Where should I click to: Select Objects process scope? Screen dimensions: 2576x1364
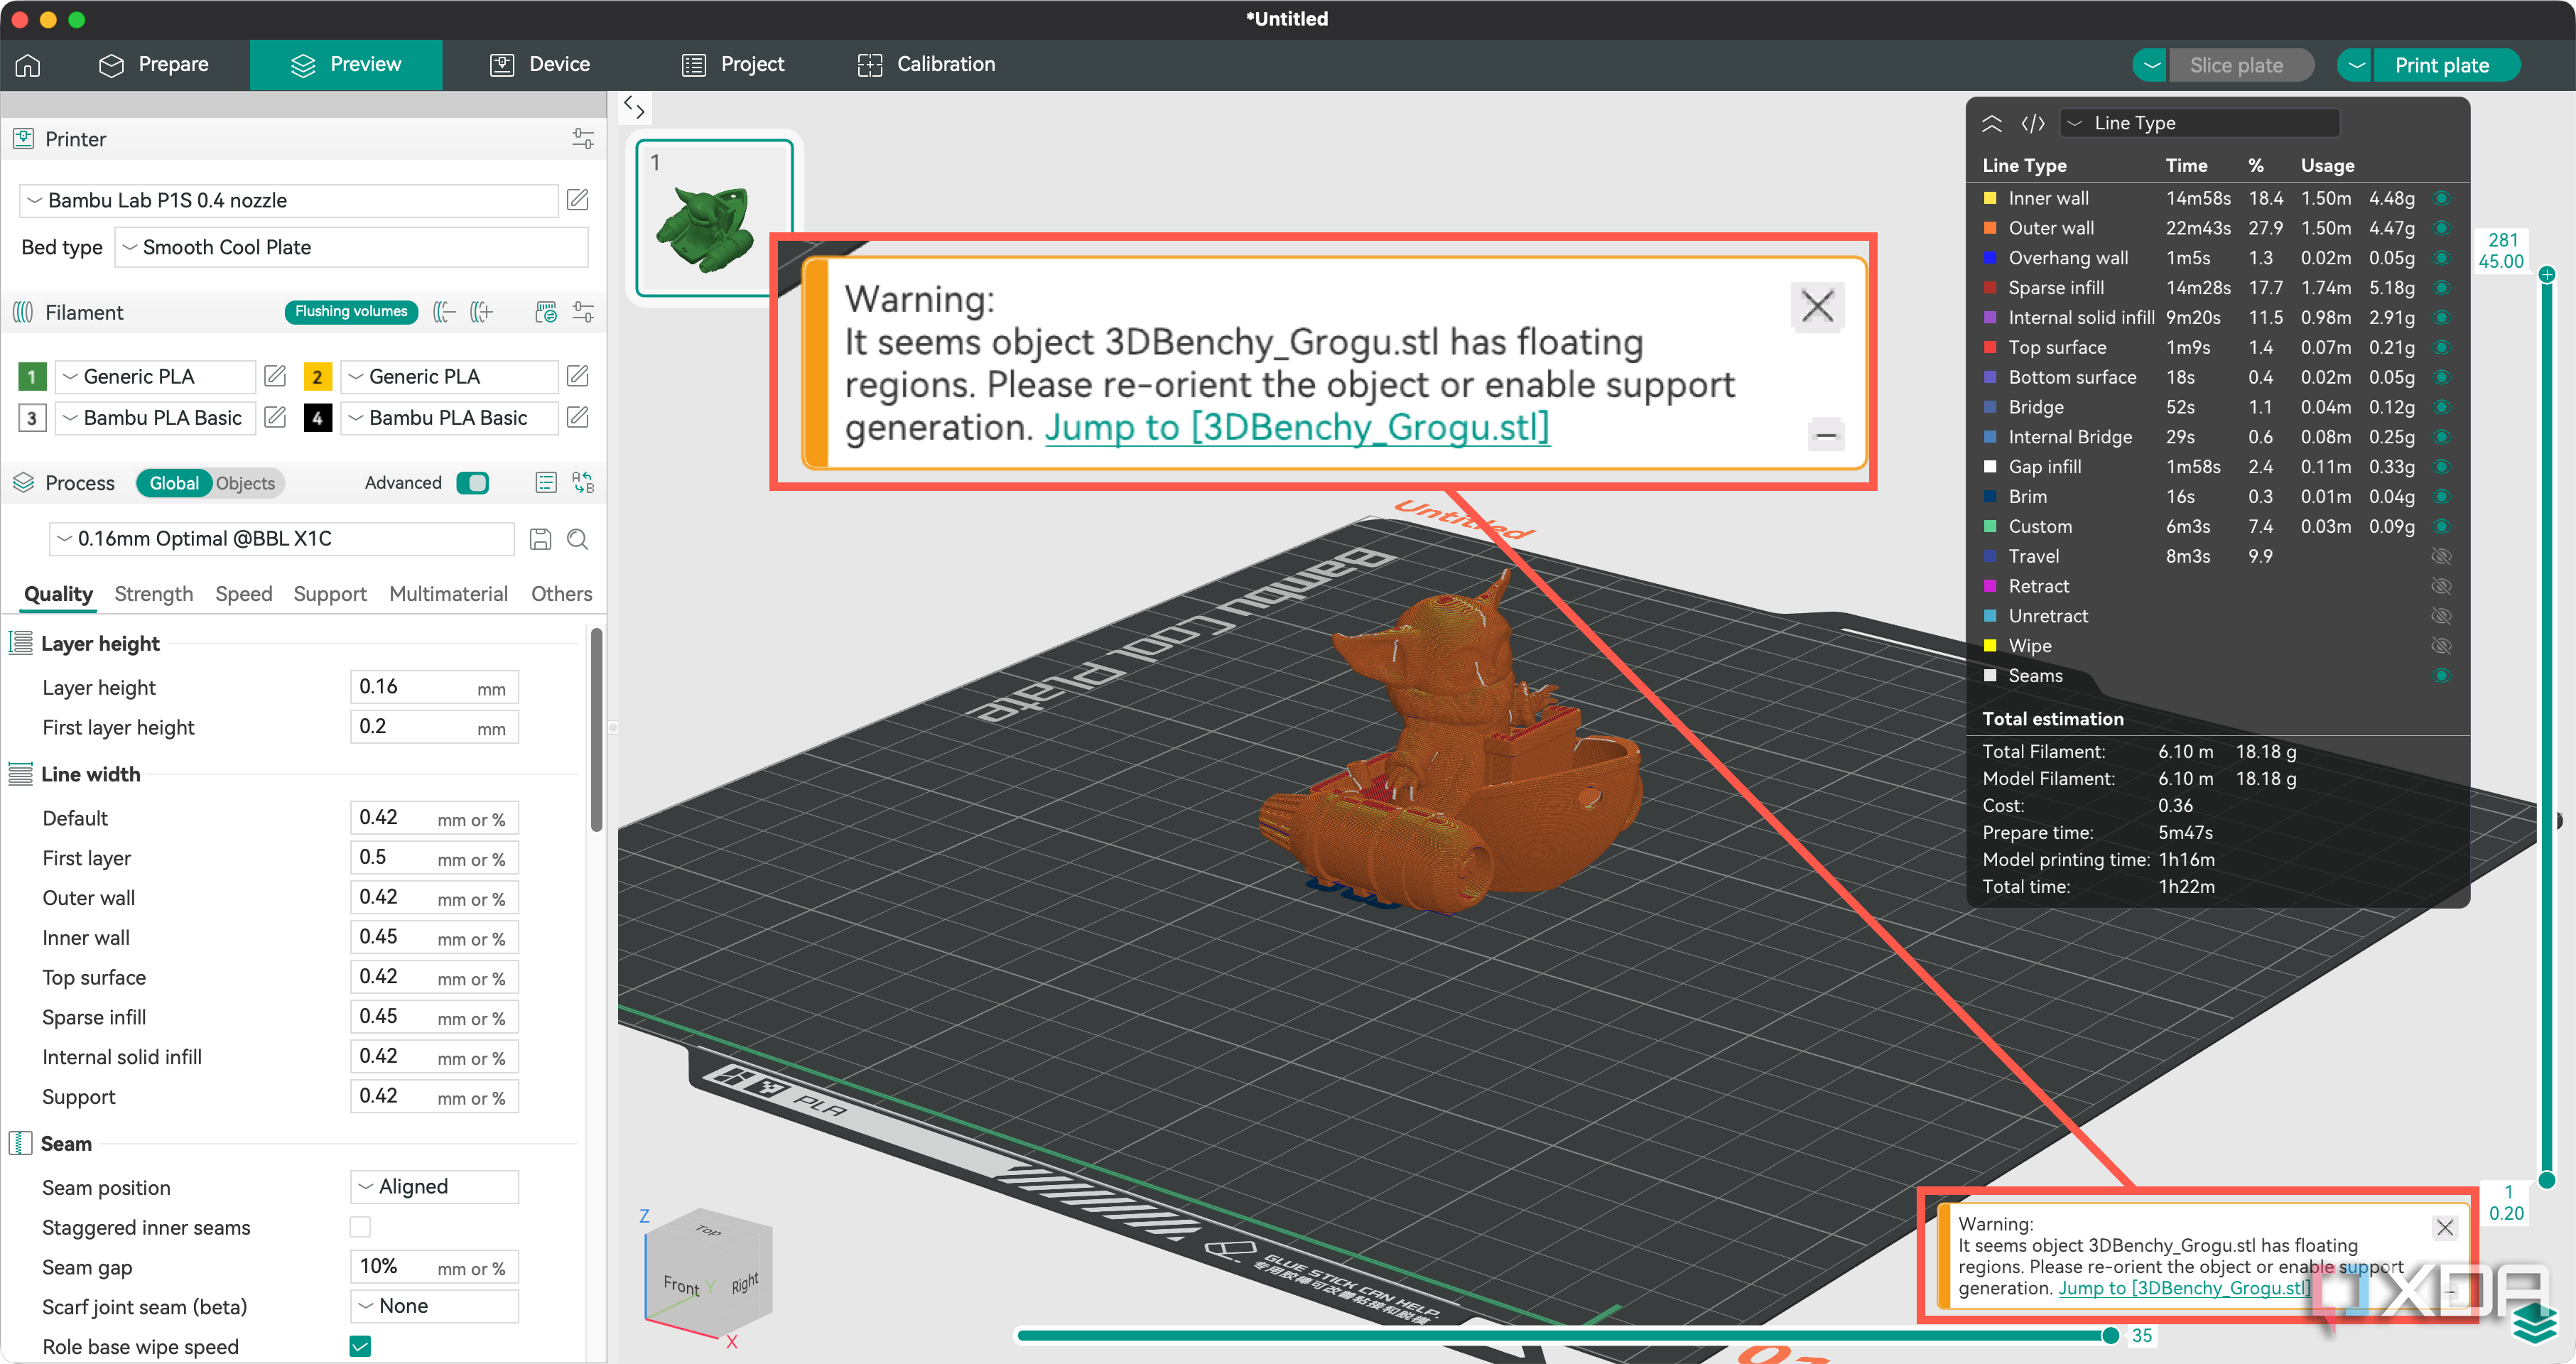pyautogui.click(x=245, y=483)
